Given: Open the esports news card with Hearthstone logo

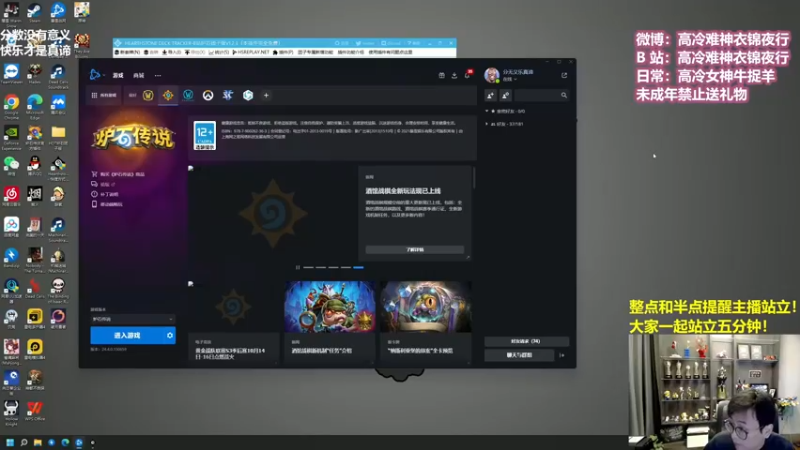Looking at the screenshot, I should click(x=234, y=322).
